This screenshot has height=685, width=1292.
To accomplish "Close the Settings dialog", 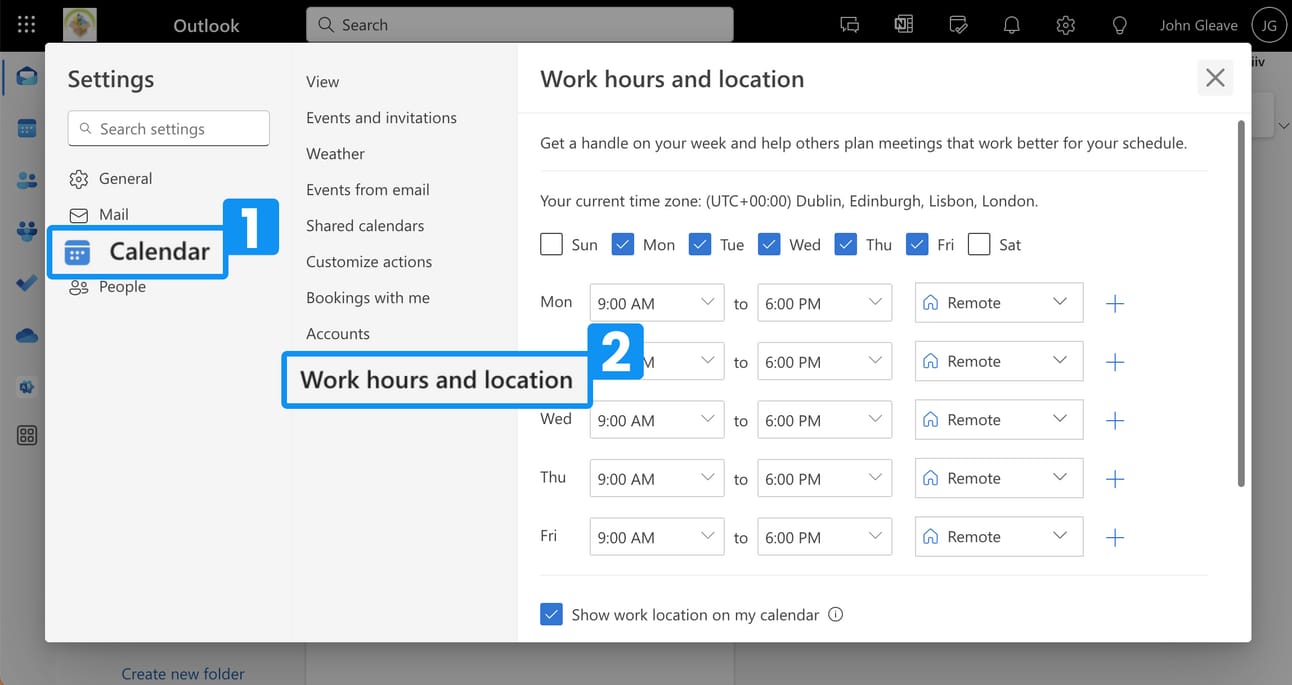I will pyautogui.click(x=1215, y=78).
